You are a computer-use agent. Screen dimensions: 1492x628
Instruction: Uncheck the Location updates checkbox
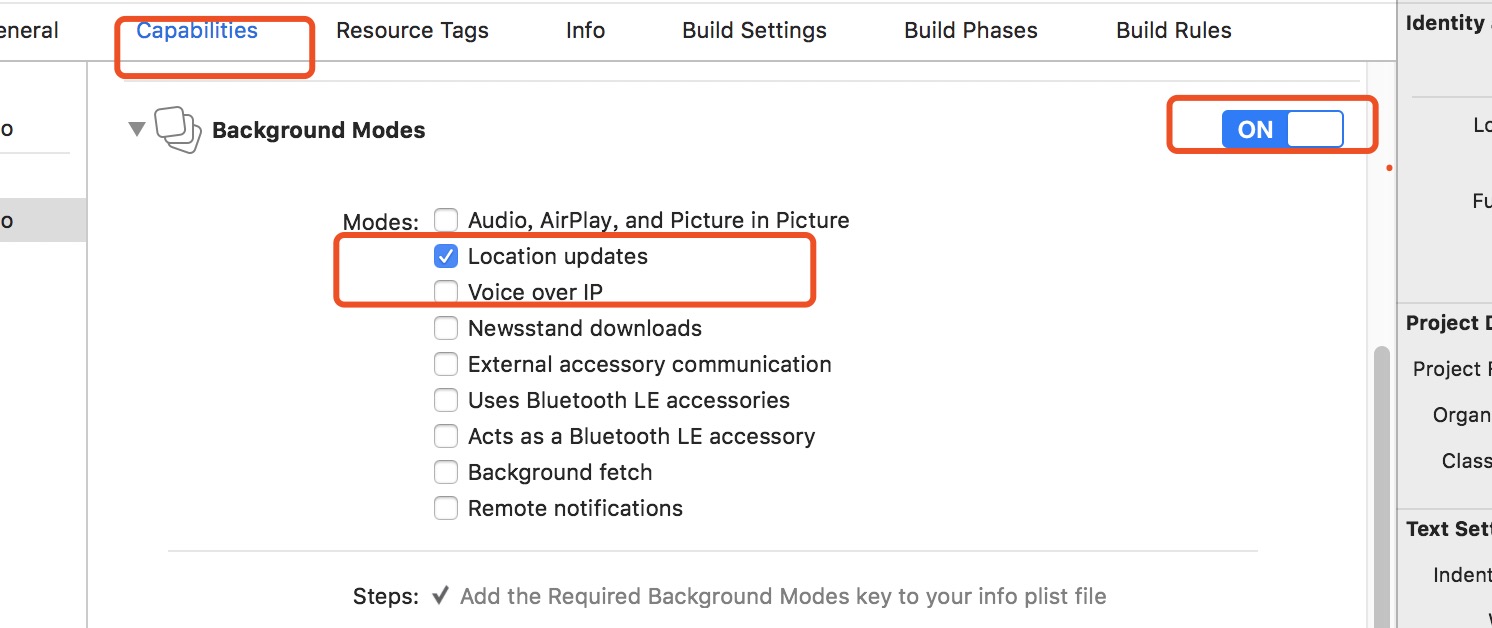pyautogui.click(x=446, y=256)
